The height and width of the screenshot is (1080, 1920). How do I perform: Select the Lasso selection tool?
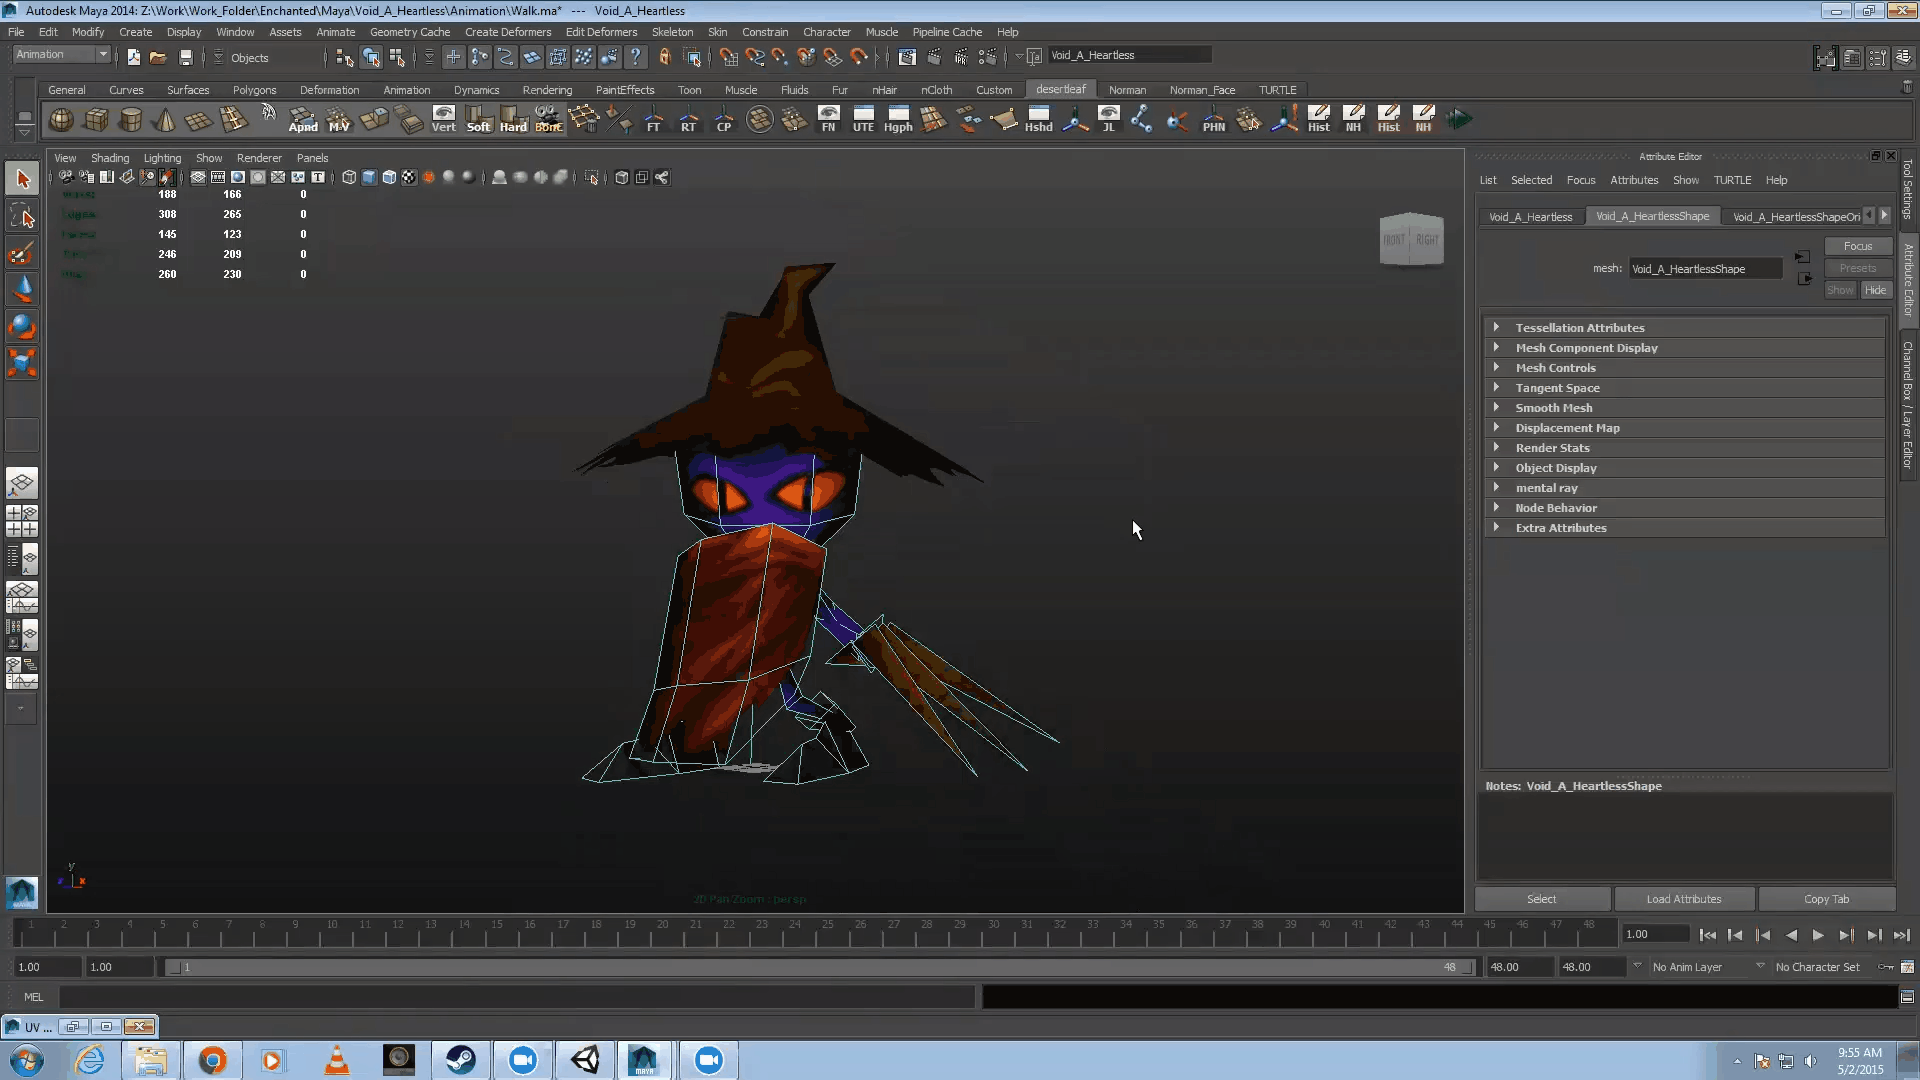(21, 215)
